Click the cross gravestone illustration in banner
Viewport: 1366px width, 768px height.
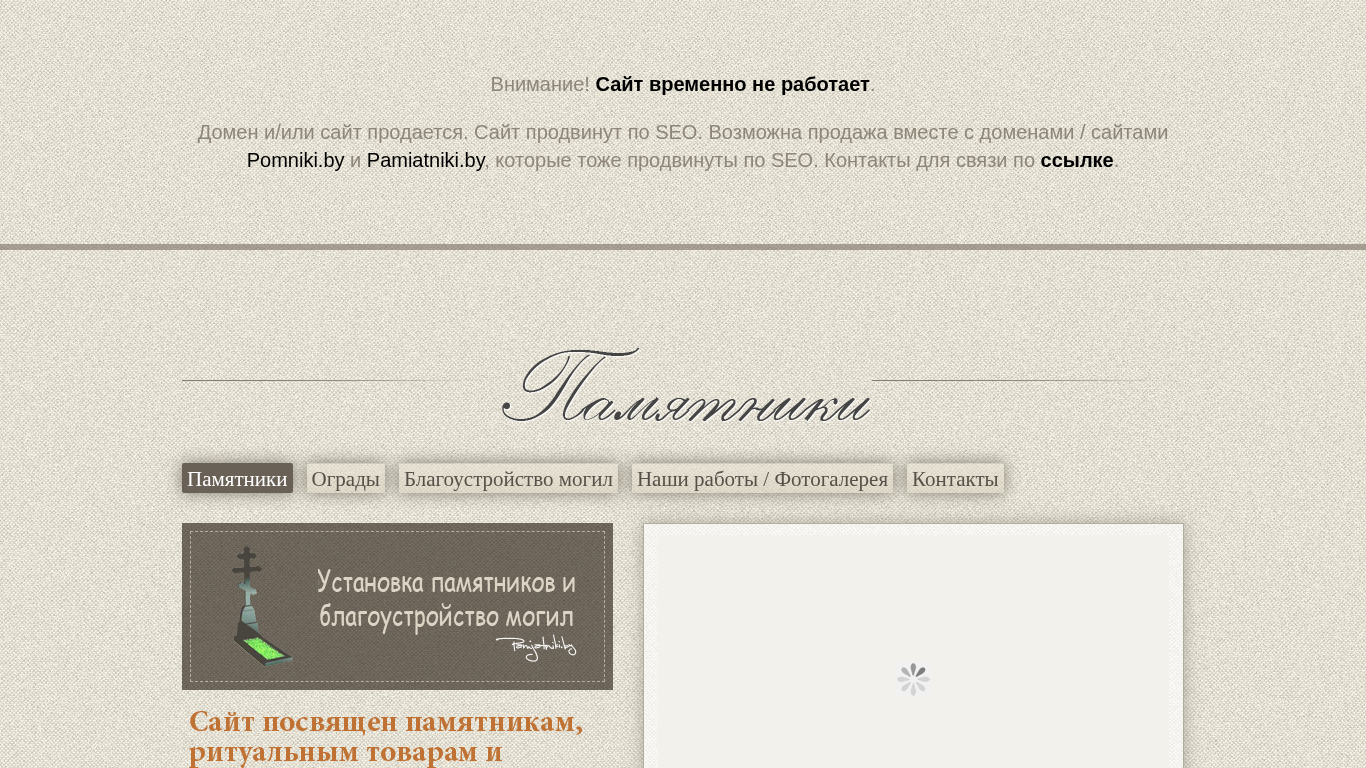260,606
